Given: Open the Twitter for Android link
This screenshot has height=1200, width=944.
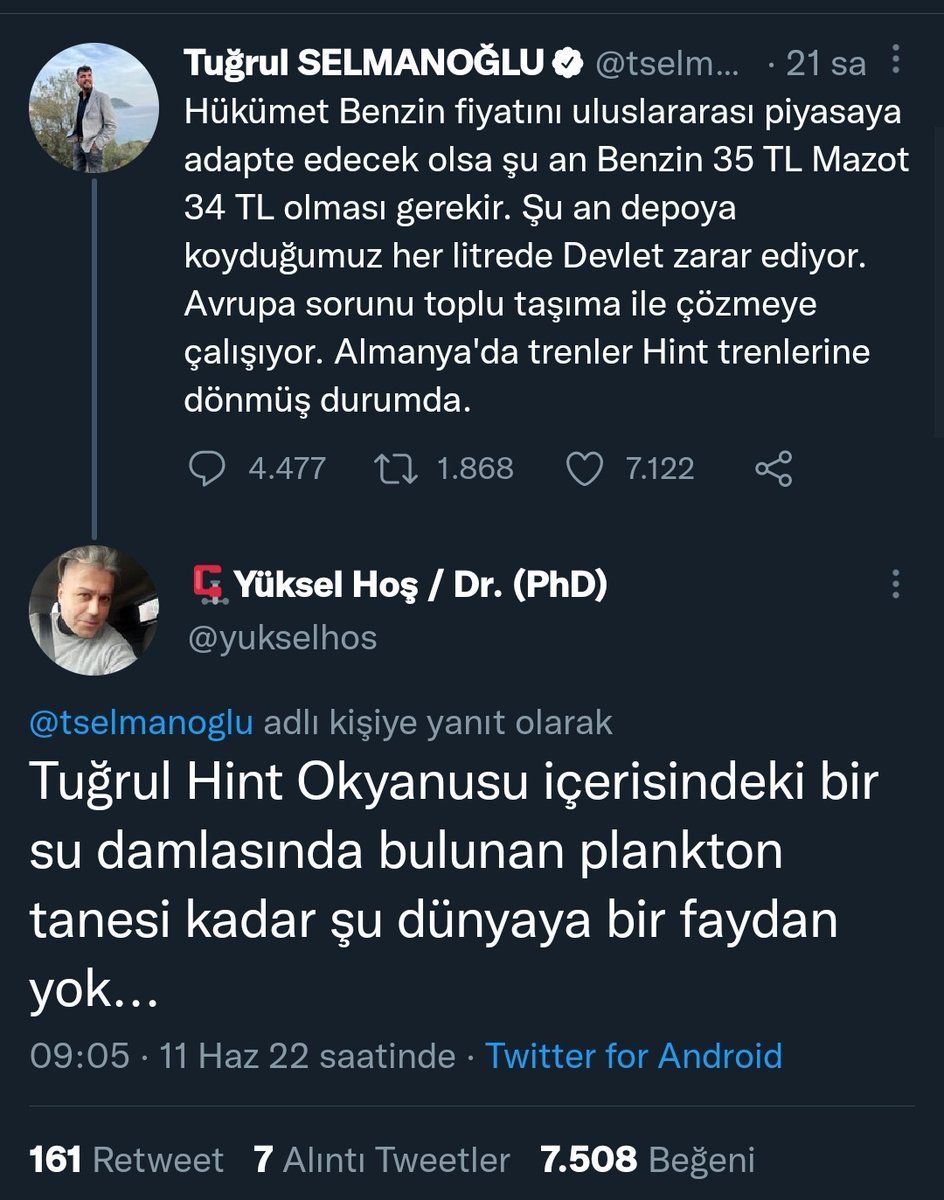Looking at the screenshot, I should point(633,1056).
